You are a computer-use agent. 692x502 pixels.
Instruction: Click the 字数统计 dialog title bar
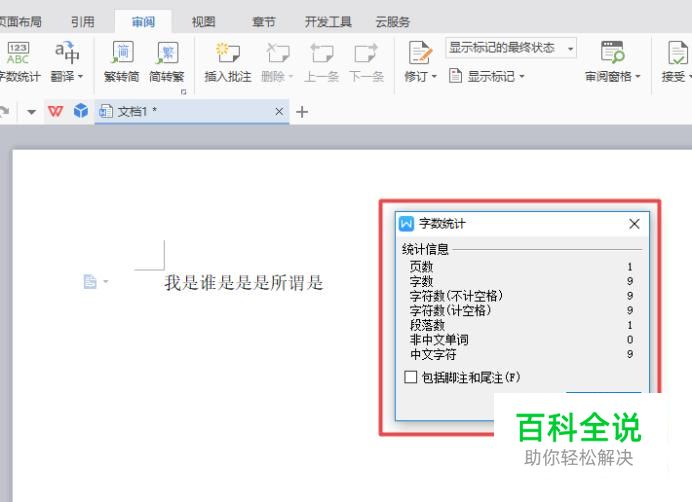point(522,224)
